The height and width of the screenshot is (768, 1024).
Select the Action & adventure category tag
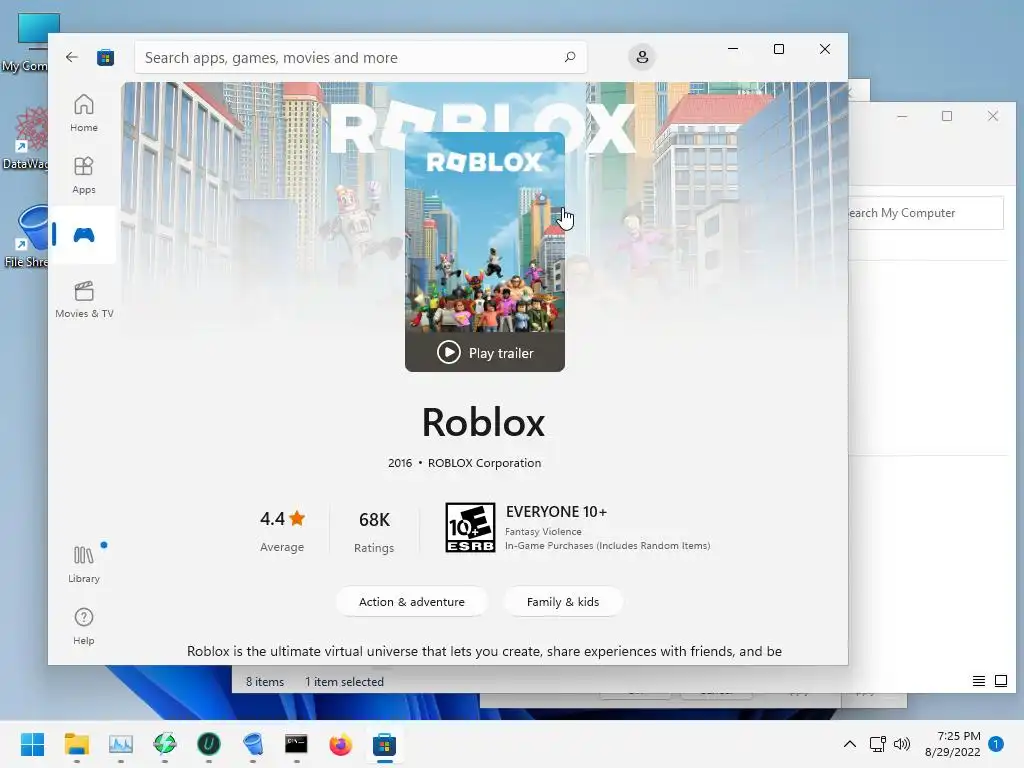[411, 601]
